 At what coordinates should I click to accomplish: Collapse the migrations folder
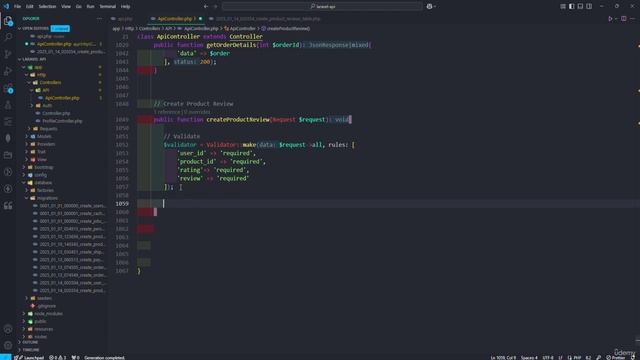click(27, 198)
